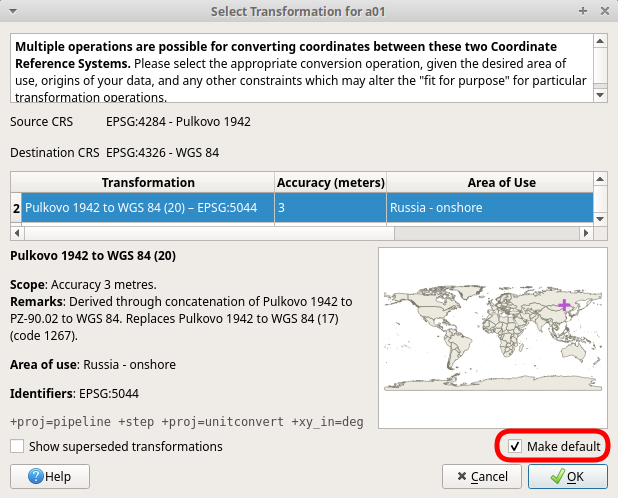The width and height of the screenshot is (618, 498).
Task: Close the Select Transformation dialog
Action: point(603,11)
